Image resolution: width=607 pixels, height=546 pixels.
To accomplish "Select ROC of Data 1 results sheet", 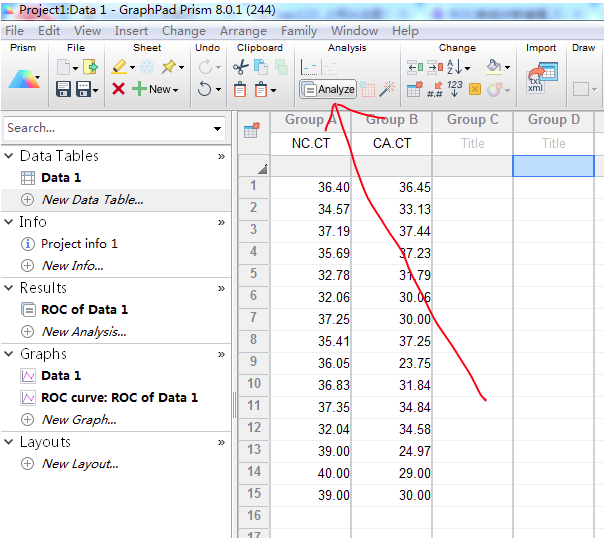I will tap(84, 310).
